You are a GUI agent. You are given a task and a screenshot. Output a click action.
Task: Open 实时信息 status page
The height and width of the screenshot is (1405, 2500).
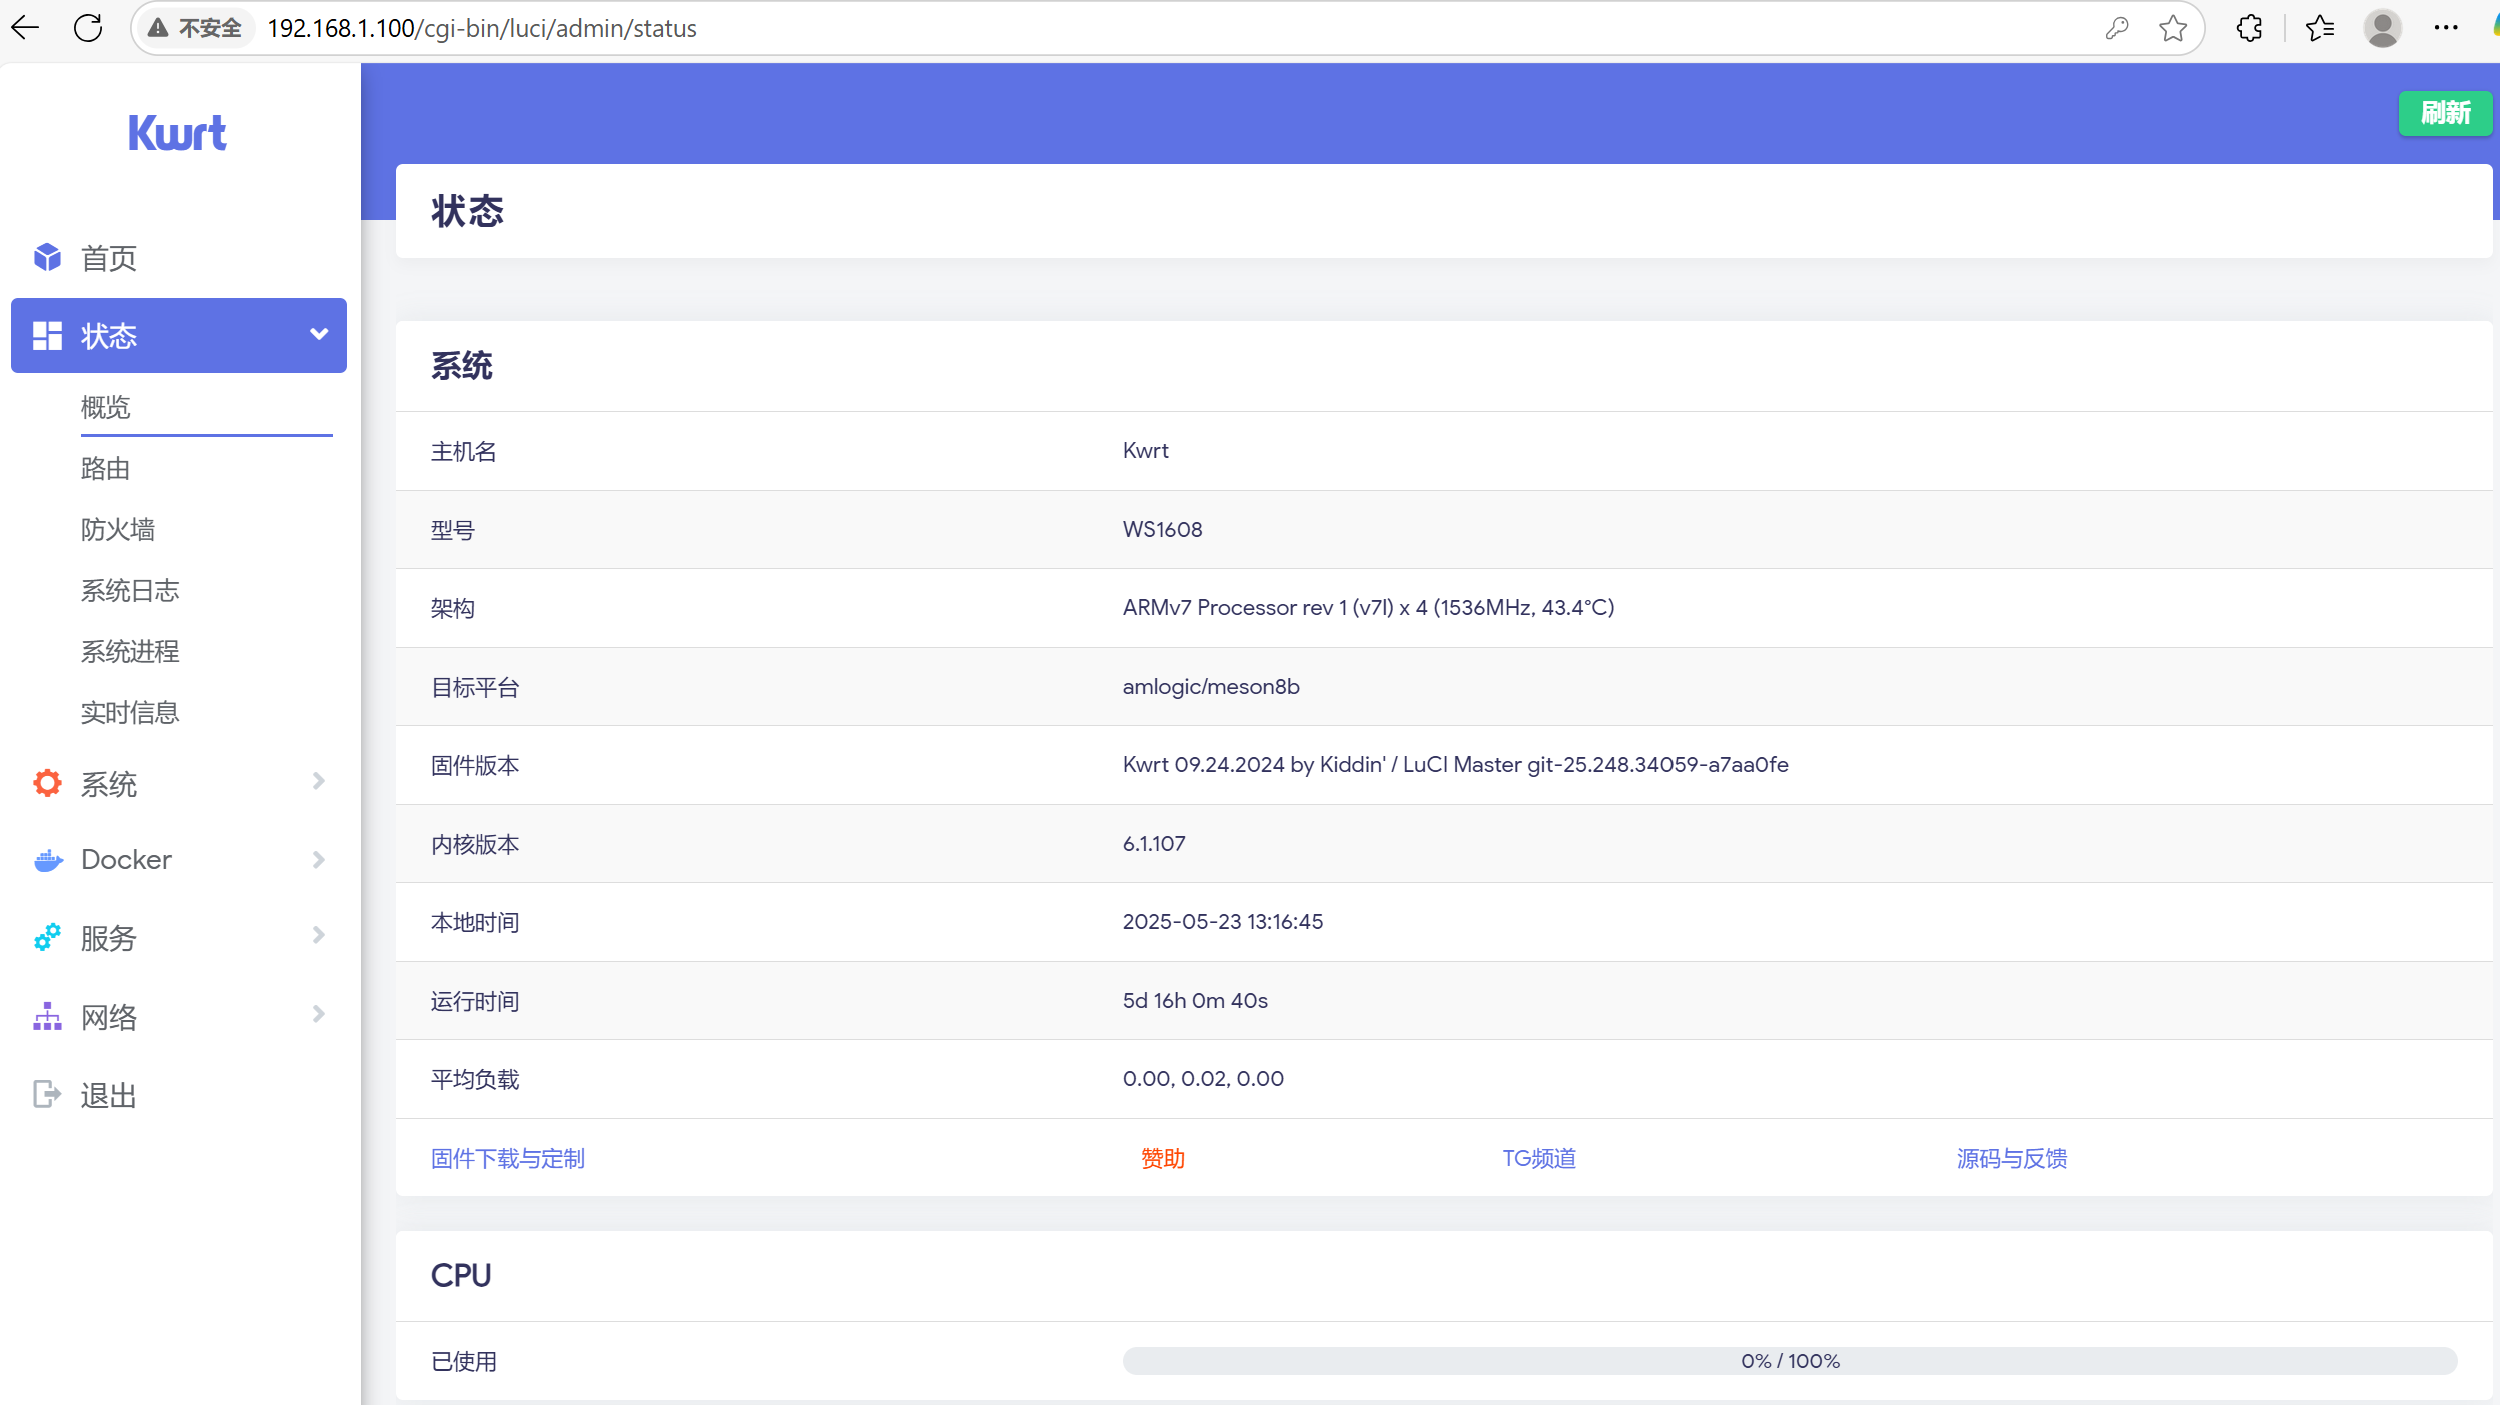click(130, 712)
